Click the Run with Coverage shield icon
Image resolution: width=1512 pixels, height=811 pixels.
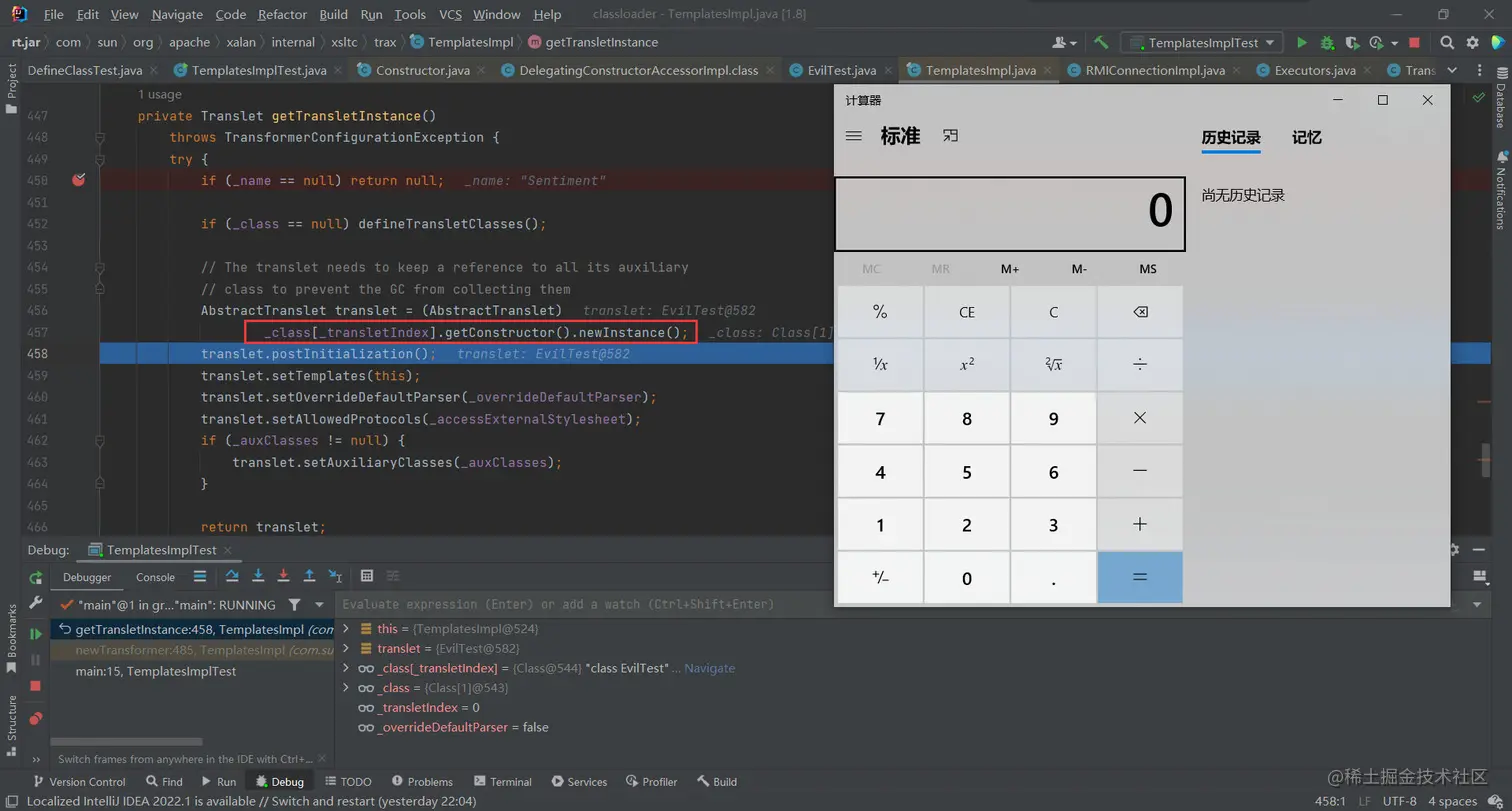1352,43
